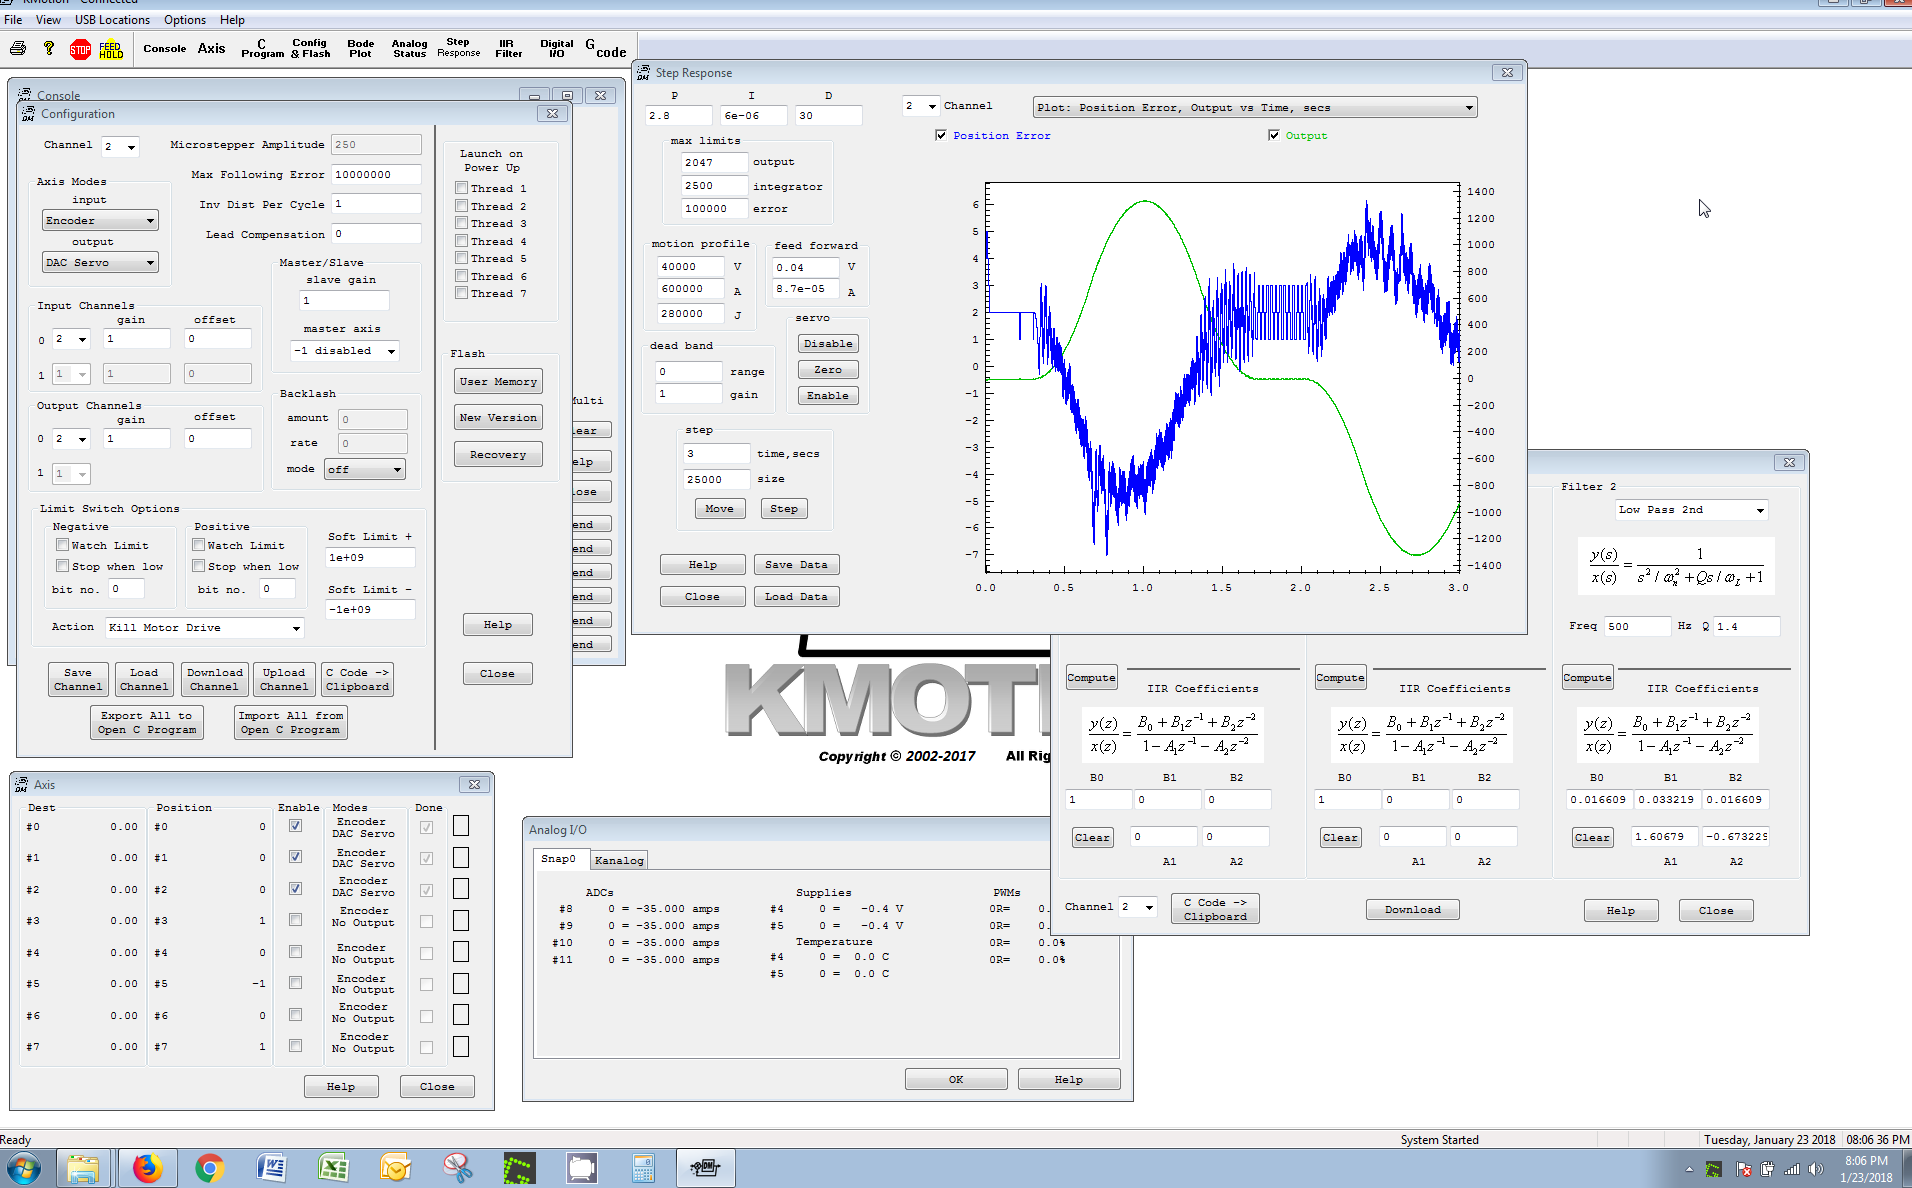Open the Axis Modes input Encoder dropdown
The width and height of the screenshot is (1912, 1188).
[100, 221]
